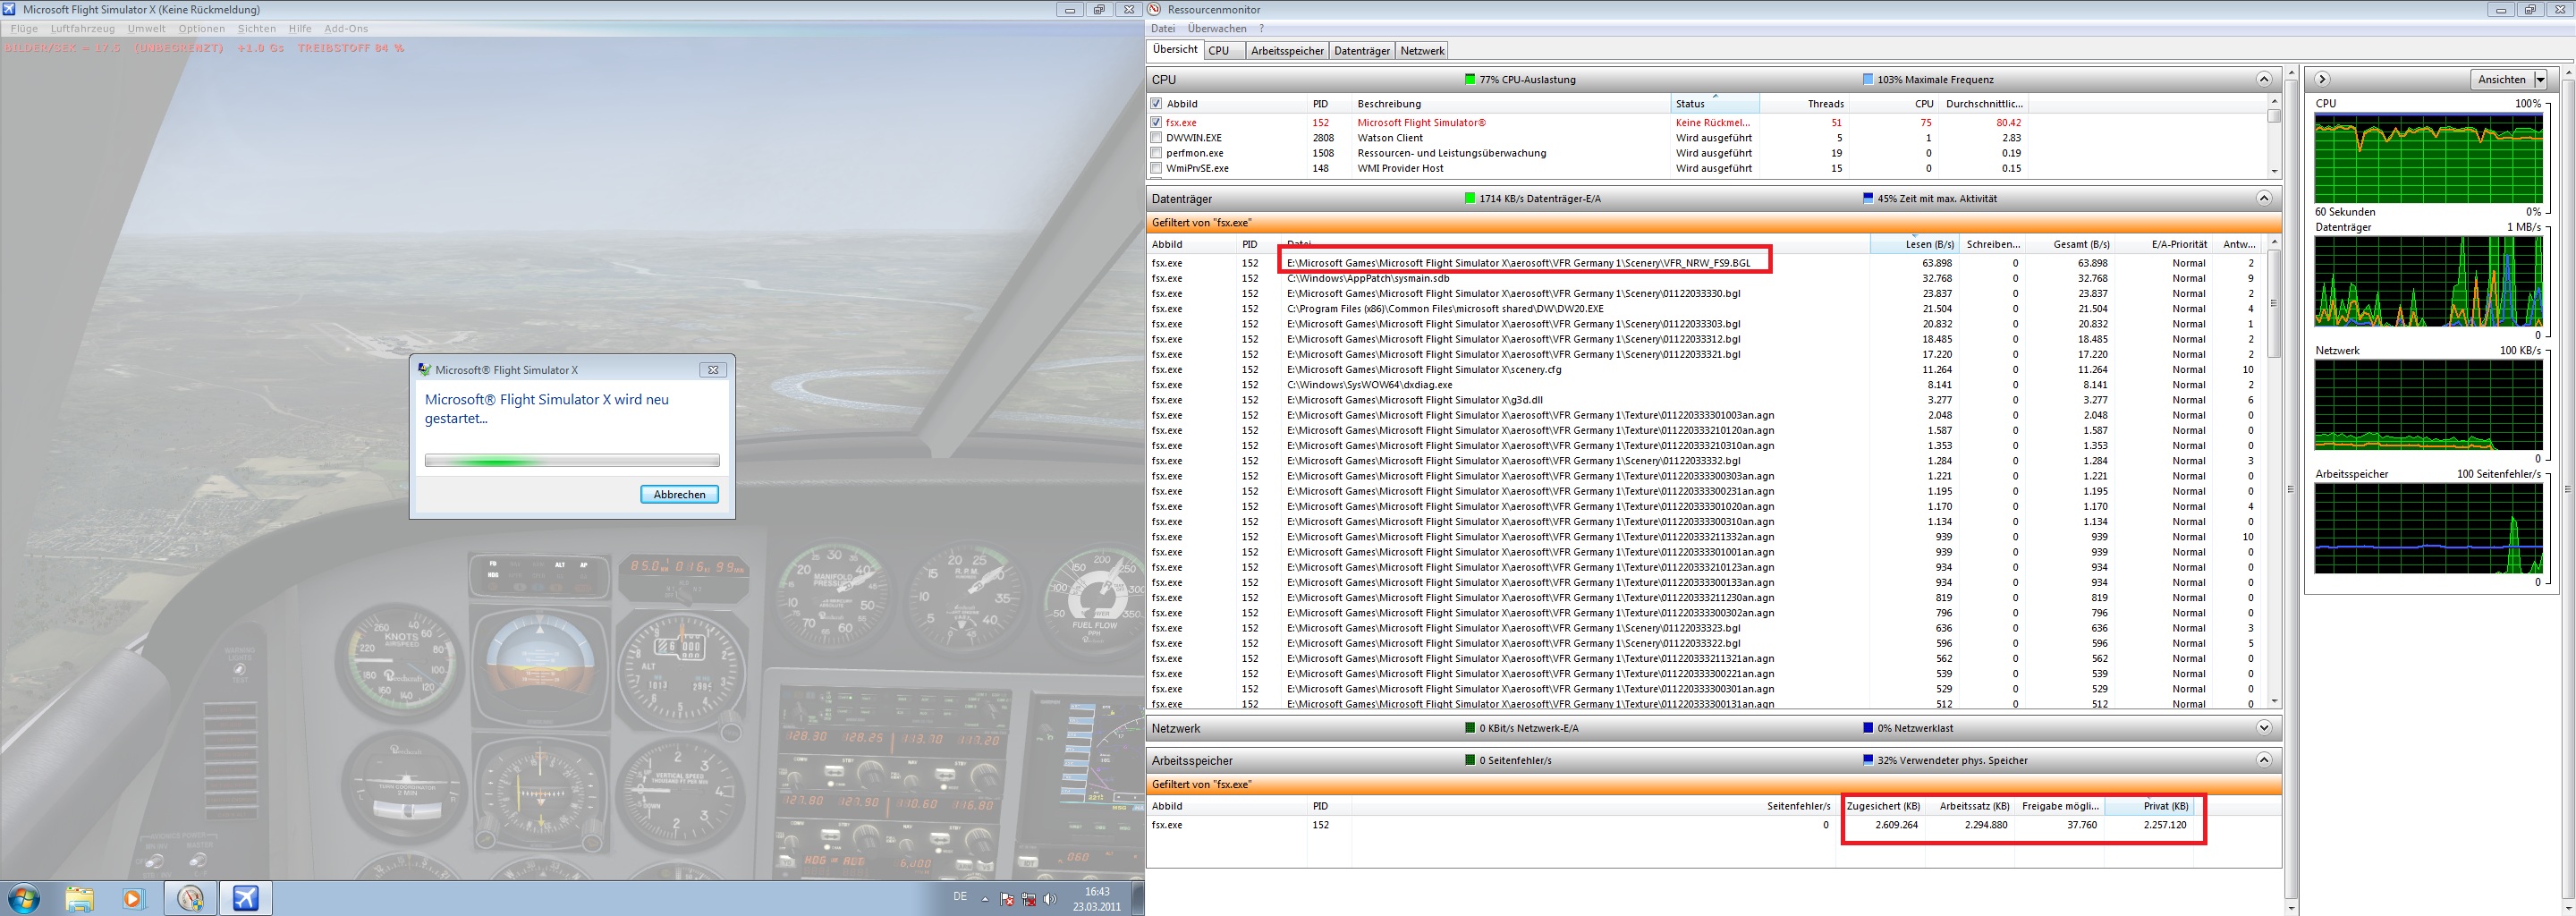Click the disk list scrollbar thumb
The image size is (2576, 916).
pyautogui.click(x=2274, y=303)
